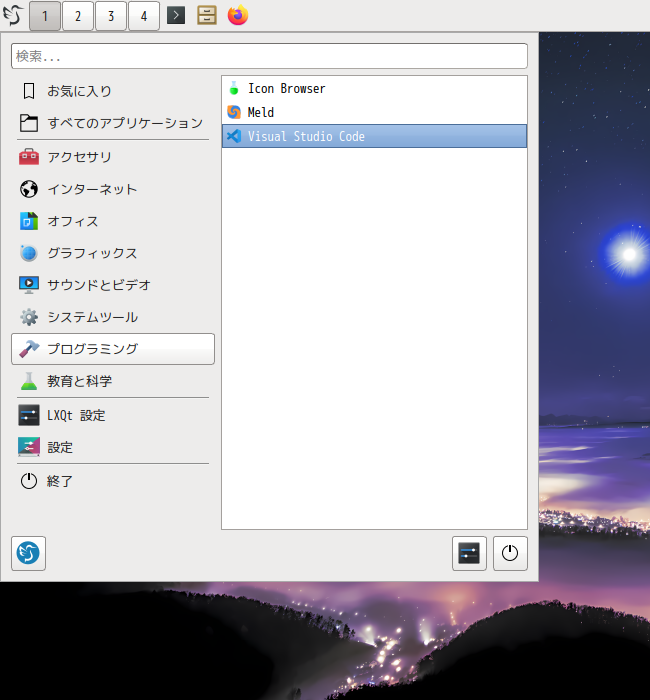The width and height of the screenshot is (650, 700).
Task: Choose 終了 leave entry
Action: [x=112, y=481]
